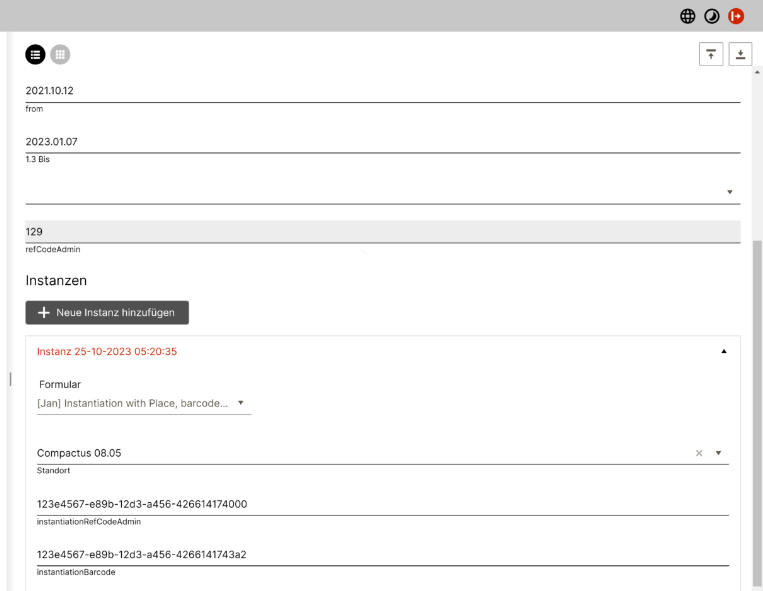The height and width of the screenshot is (591, 763).
Task: Clear the Standort value with X
Action: click(699, 453)
